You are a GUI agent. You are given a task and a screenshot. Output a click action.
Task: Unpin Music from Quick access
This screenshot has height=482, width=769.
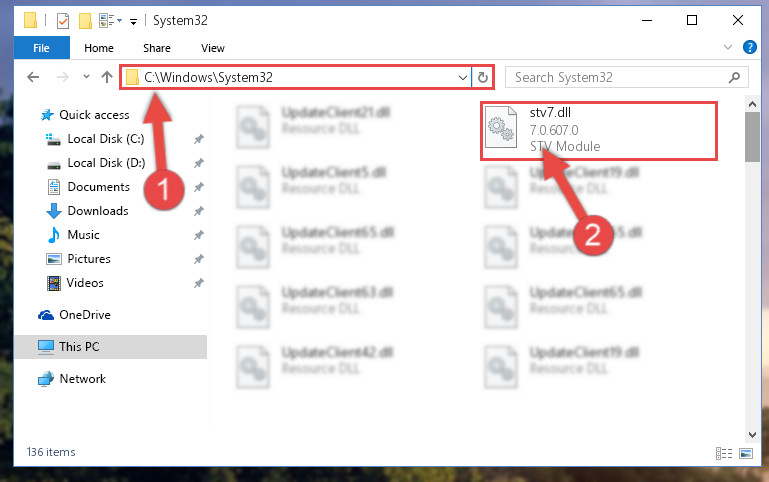pyautogui.click(x=199, y=235)
